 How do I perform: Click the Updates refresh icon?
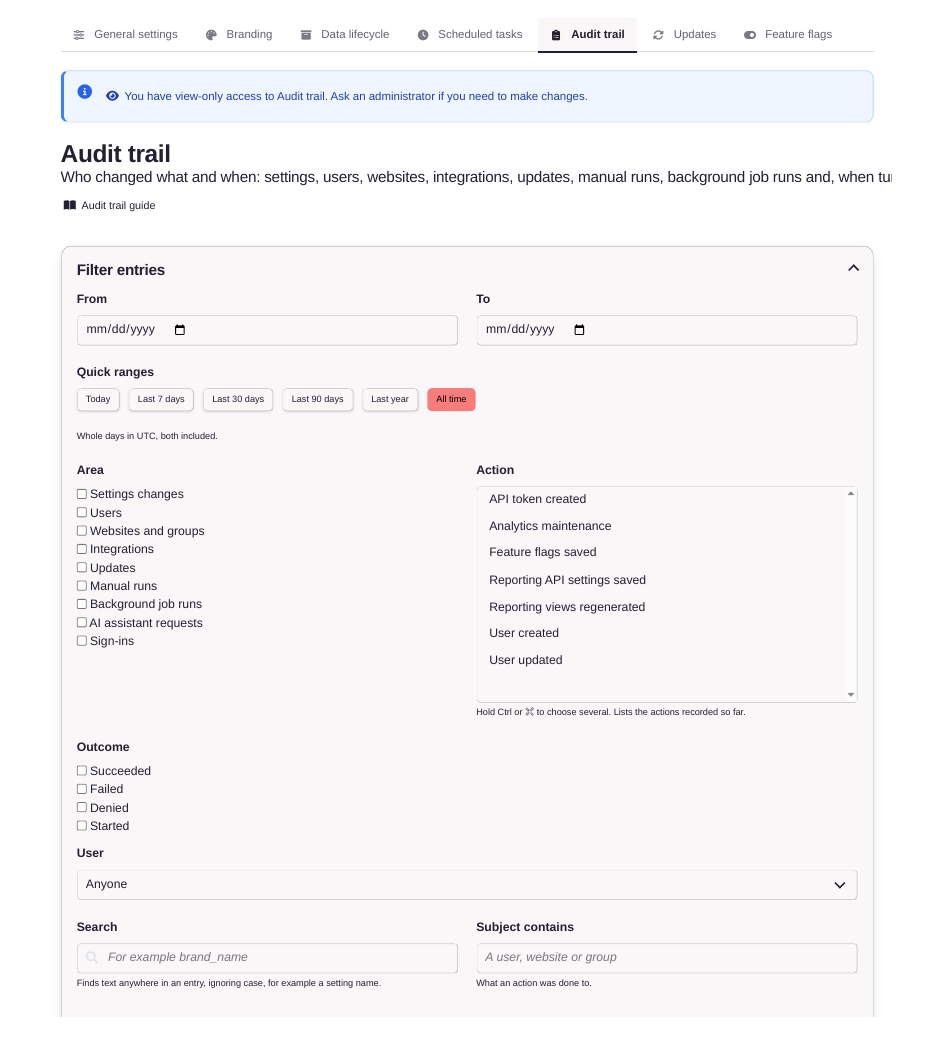pyautogui.click(x=658, y=35)
